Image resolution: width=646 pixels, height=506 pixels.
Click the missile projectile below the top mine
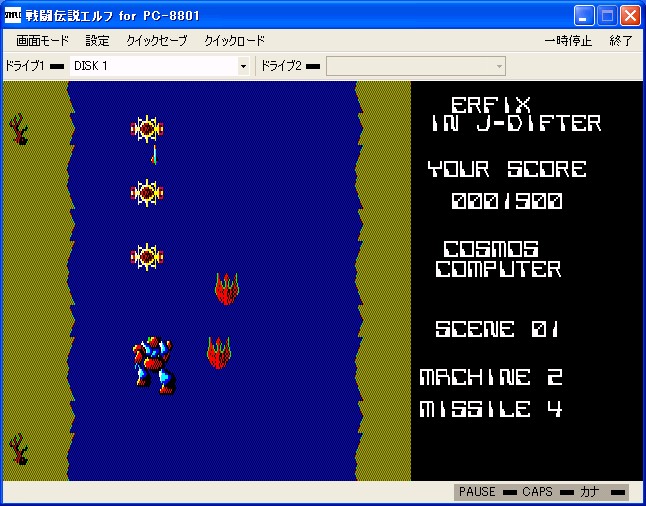point(154,155)
